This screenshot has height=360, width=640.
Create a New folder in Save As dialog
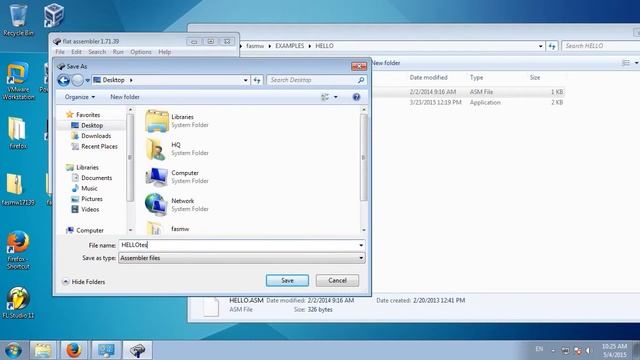tap(125, 97)
